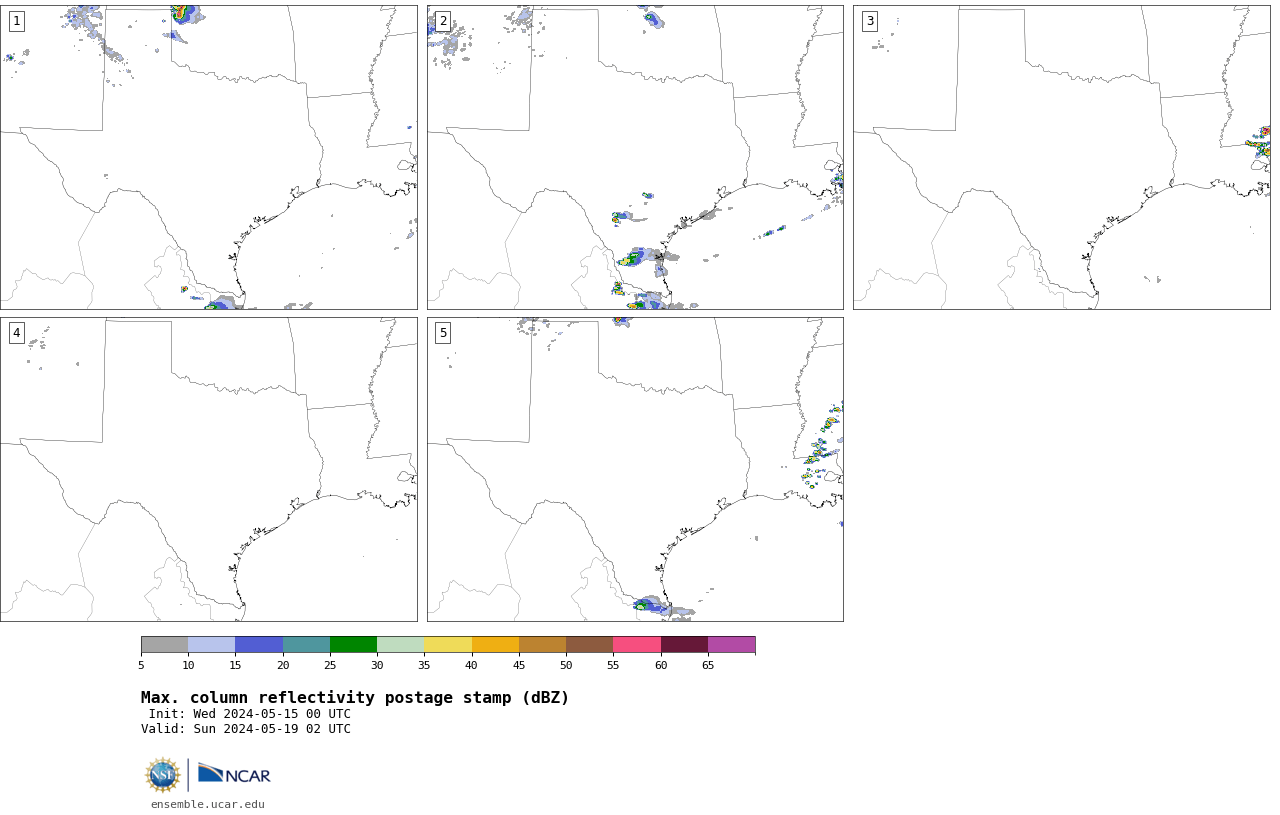Screen dimensions: 1280x815
Task: Select the brown 50-55 dBZ swatch
Action: [589, 644]
